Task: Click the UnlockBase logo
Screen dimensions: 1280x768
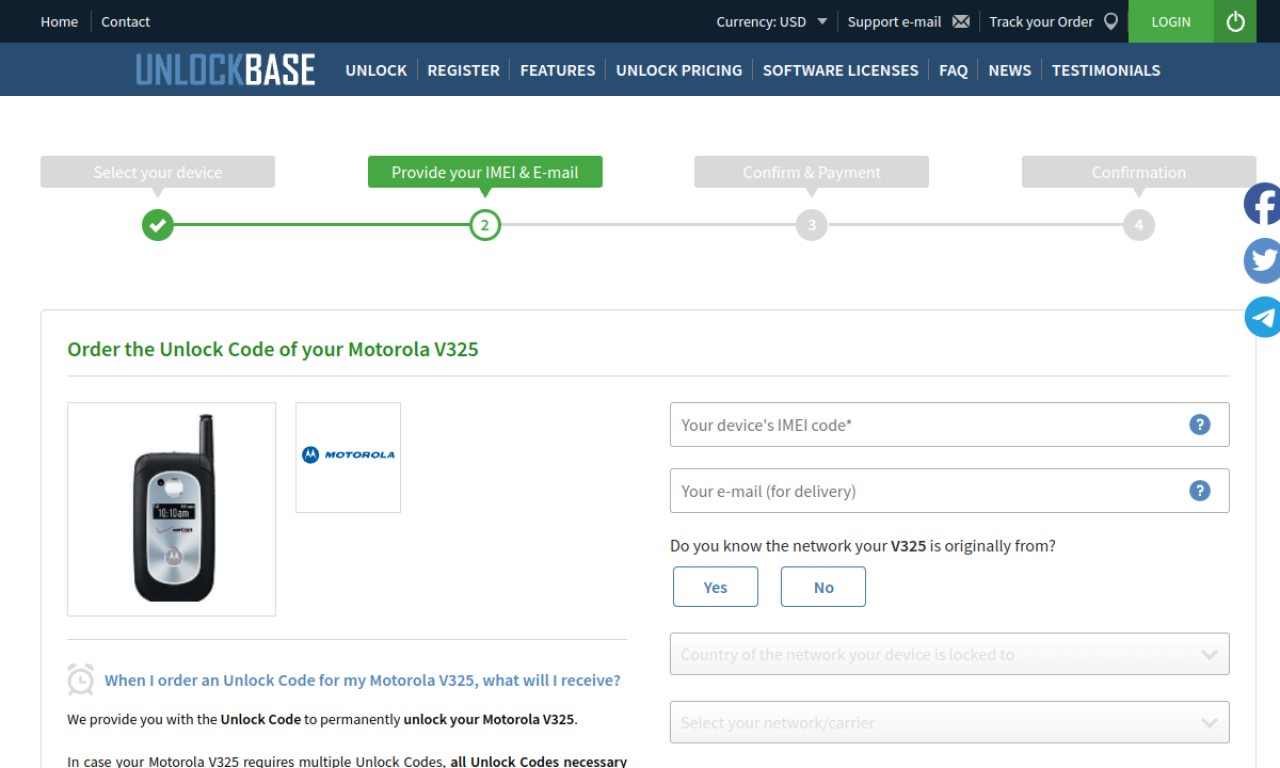Action: pos(225,70)
